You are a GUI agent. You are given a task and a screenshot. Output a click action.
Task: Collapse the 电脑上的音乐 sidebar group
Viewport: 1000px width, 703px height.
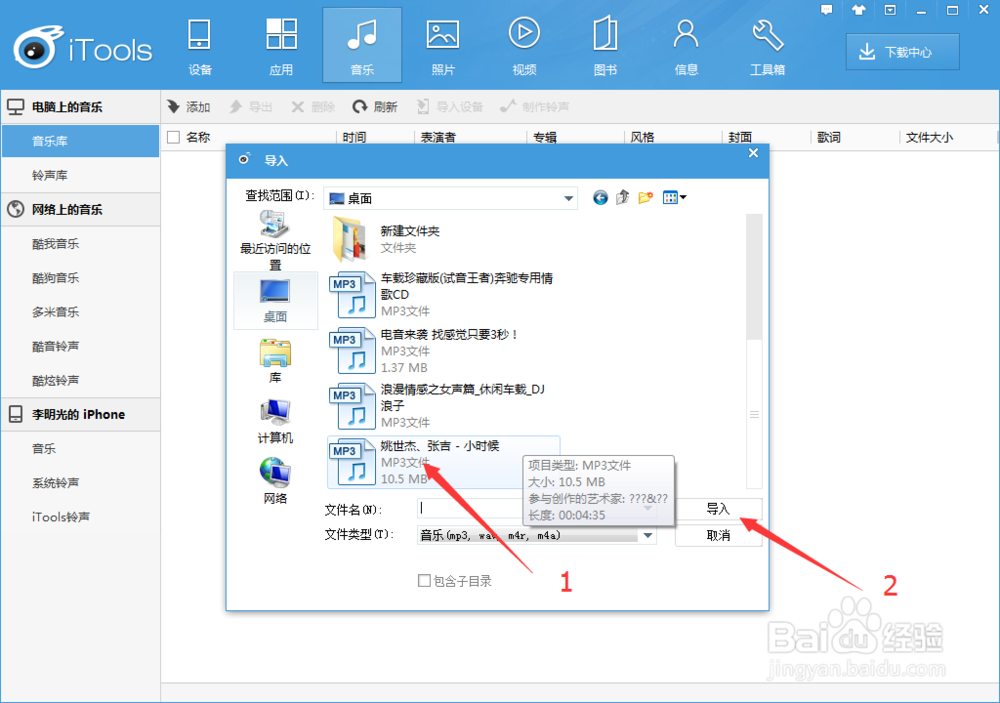(80, 107)
